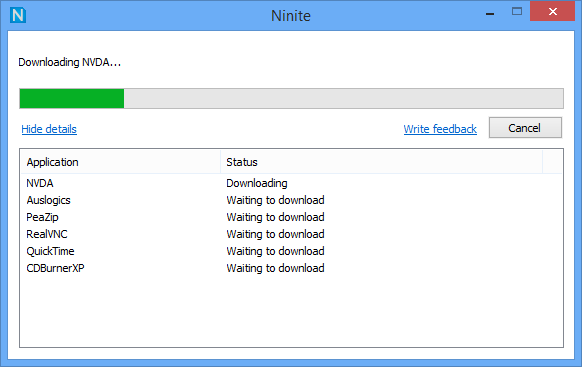The height and width of the screenshot is (367, 582).
Task: Click the Downloading NVDA... status message
Action: (x=69, y=62)
